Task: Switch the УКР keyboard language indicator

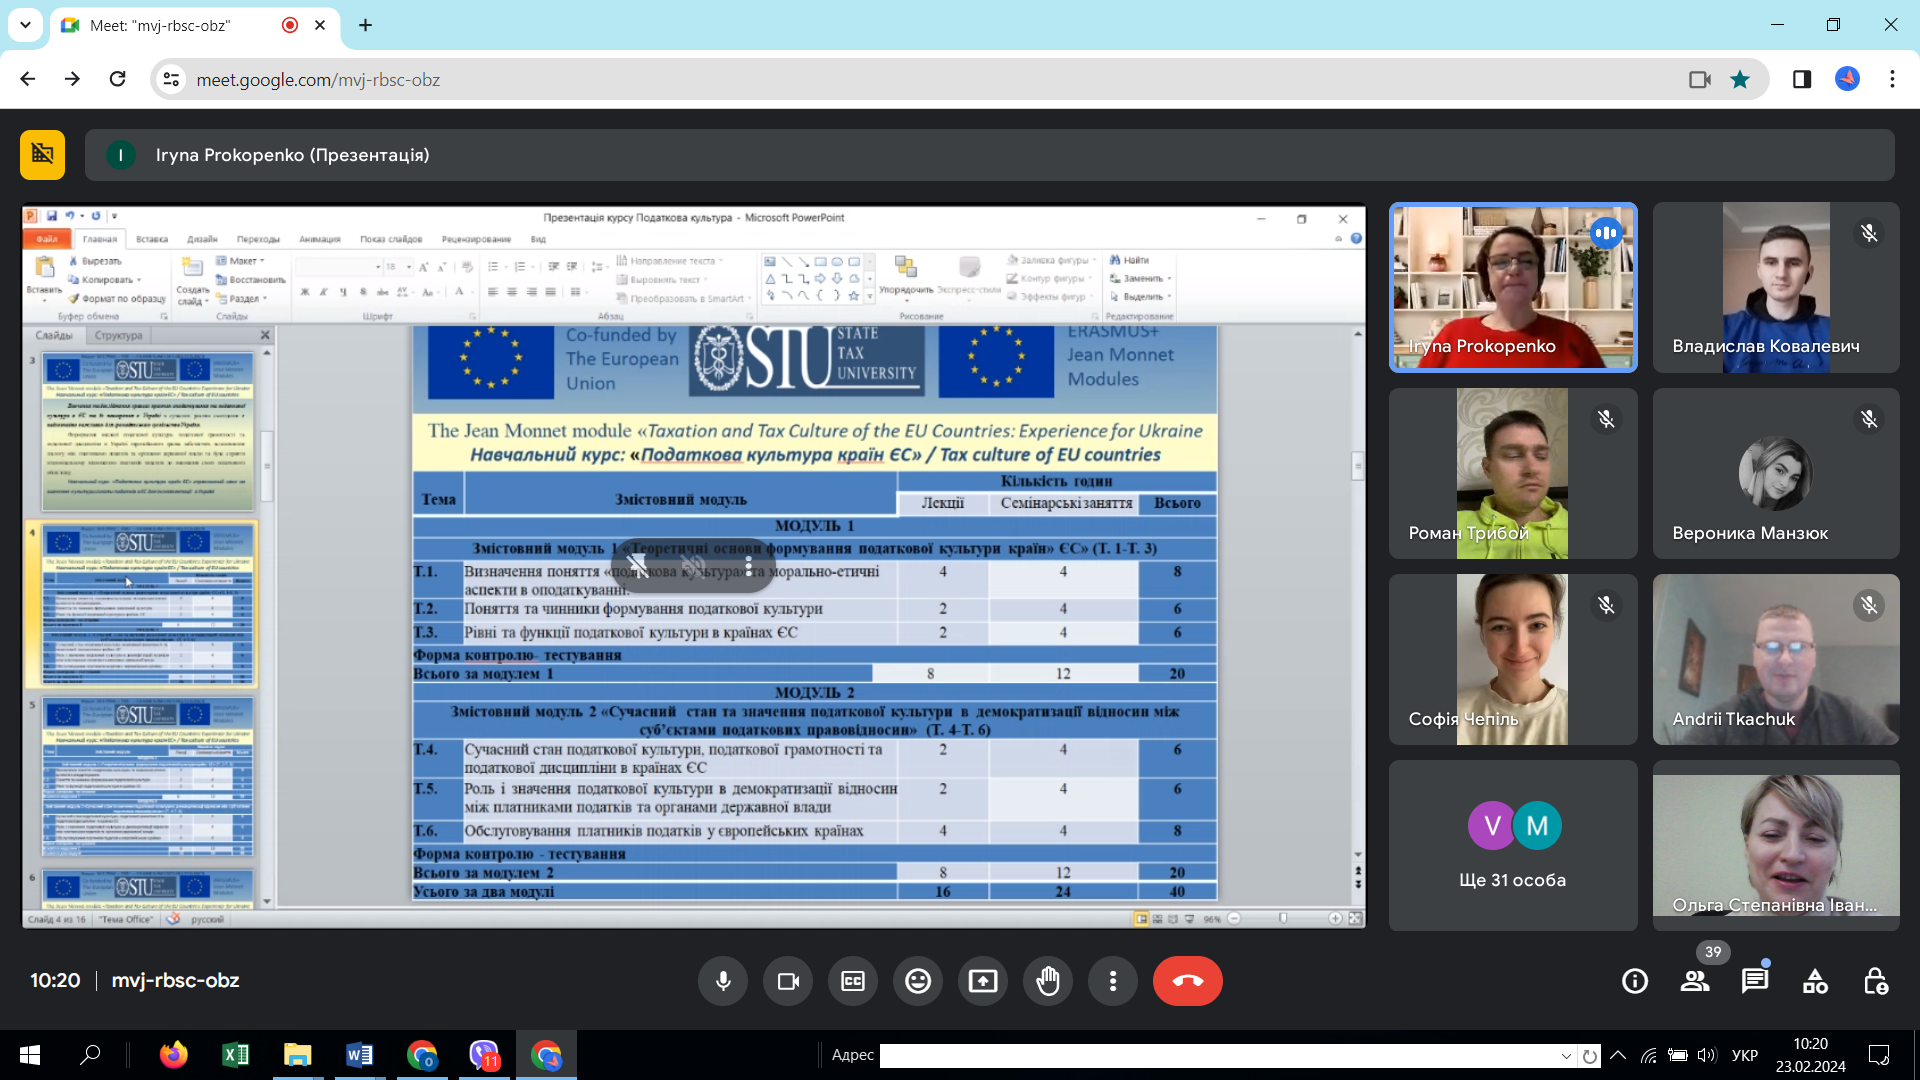Action: (x=1745, y=1055)
